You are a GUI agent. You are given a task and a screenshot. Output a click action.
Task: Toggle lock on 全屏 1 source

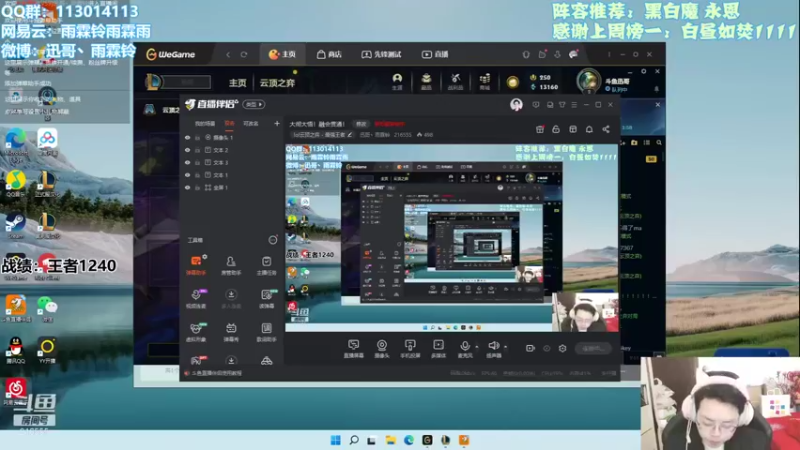[197, 188]
